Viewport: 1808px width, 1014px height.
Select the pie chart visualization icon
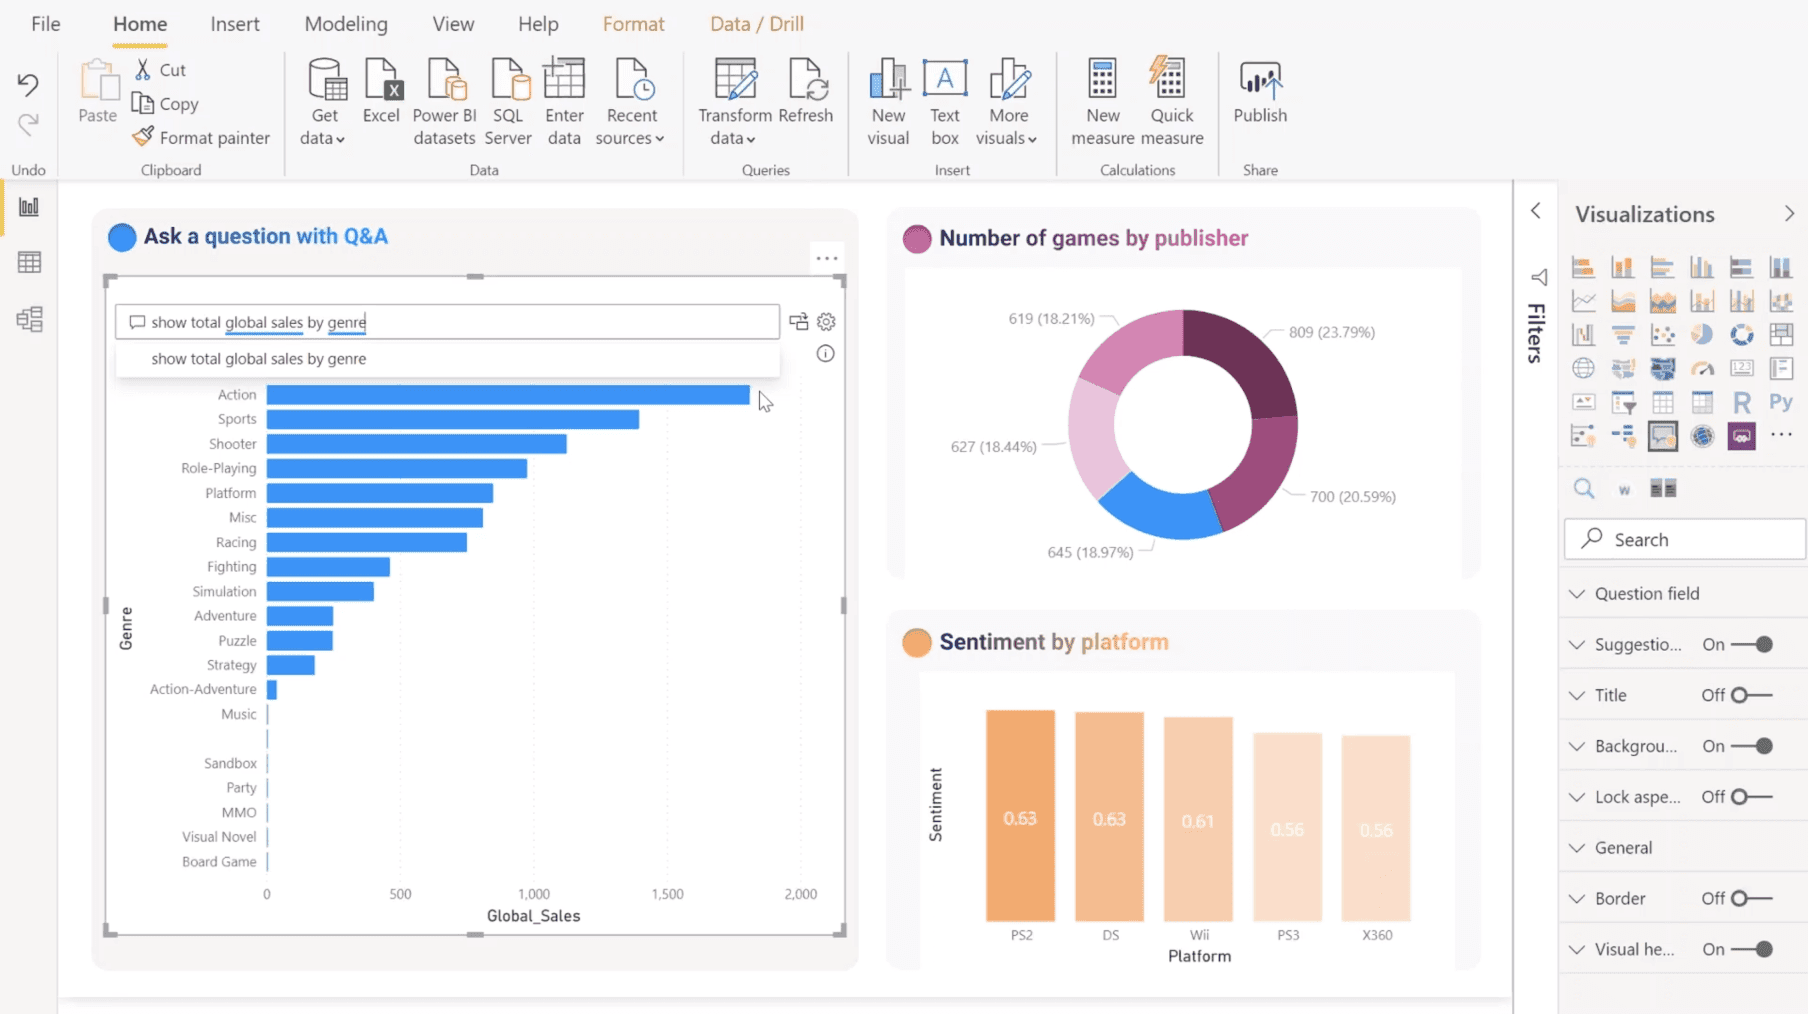pos(1702,334)
